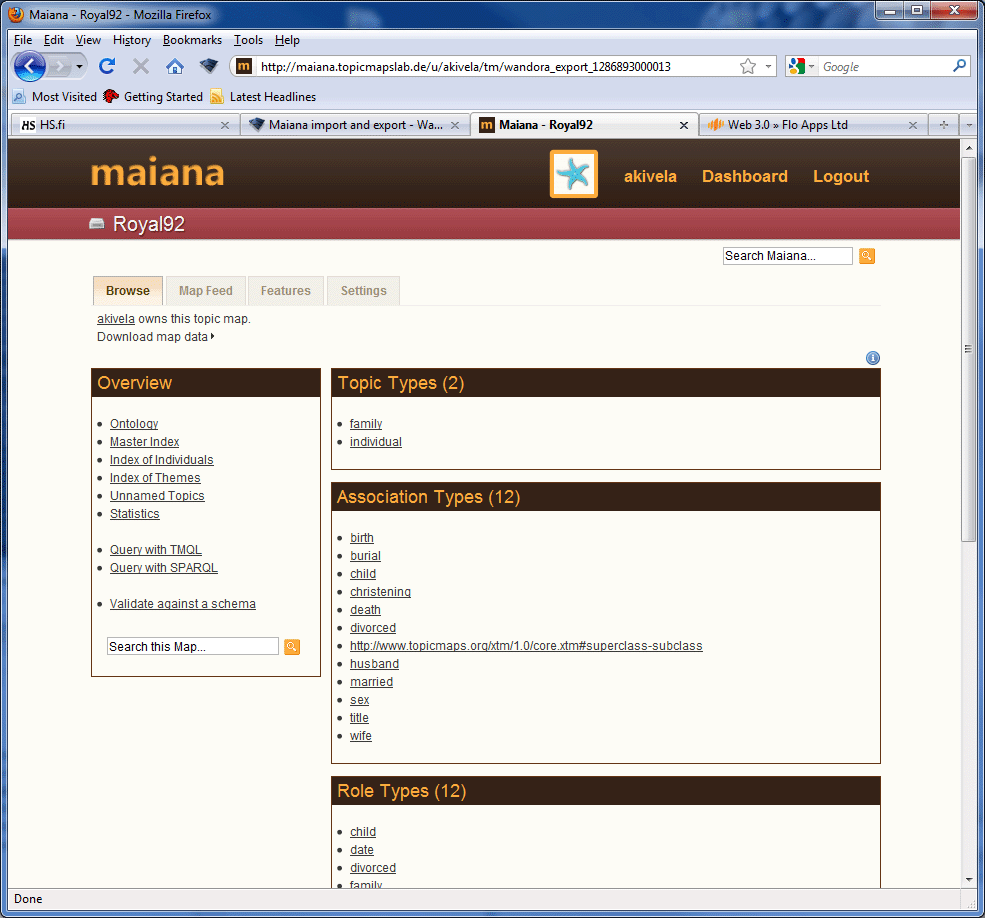Image resolution: width=985 pixels, height=918 pixels.
Task: Click the Search Maiana magnifier button
Action: tap(866, 256)
